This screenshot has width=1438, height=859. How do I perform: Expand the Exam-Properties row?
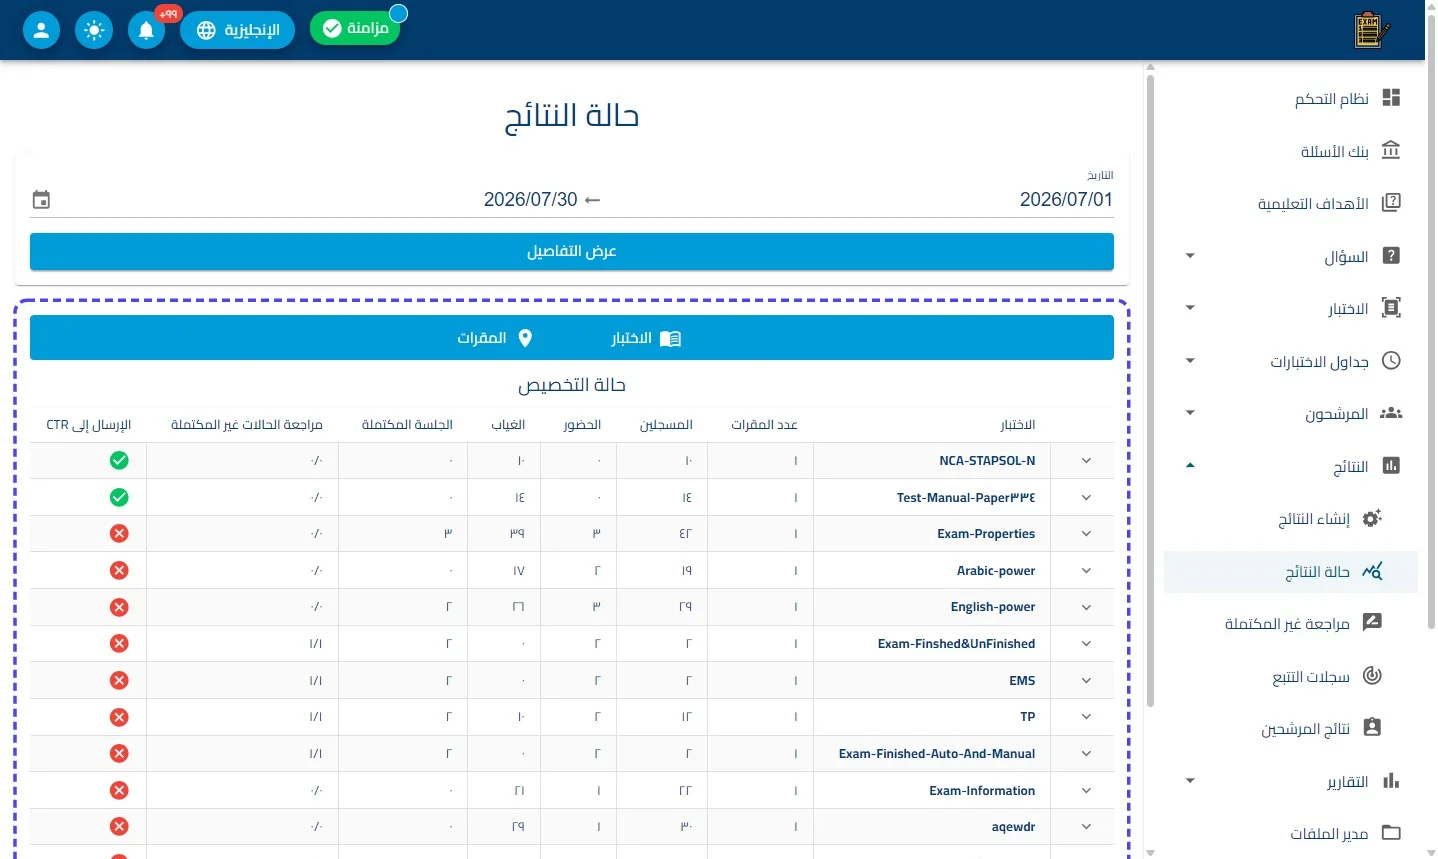coord(1086,534)
